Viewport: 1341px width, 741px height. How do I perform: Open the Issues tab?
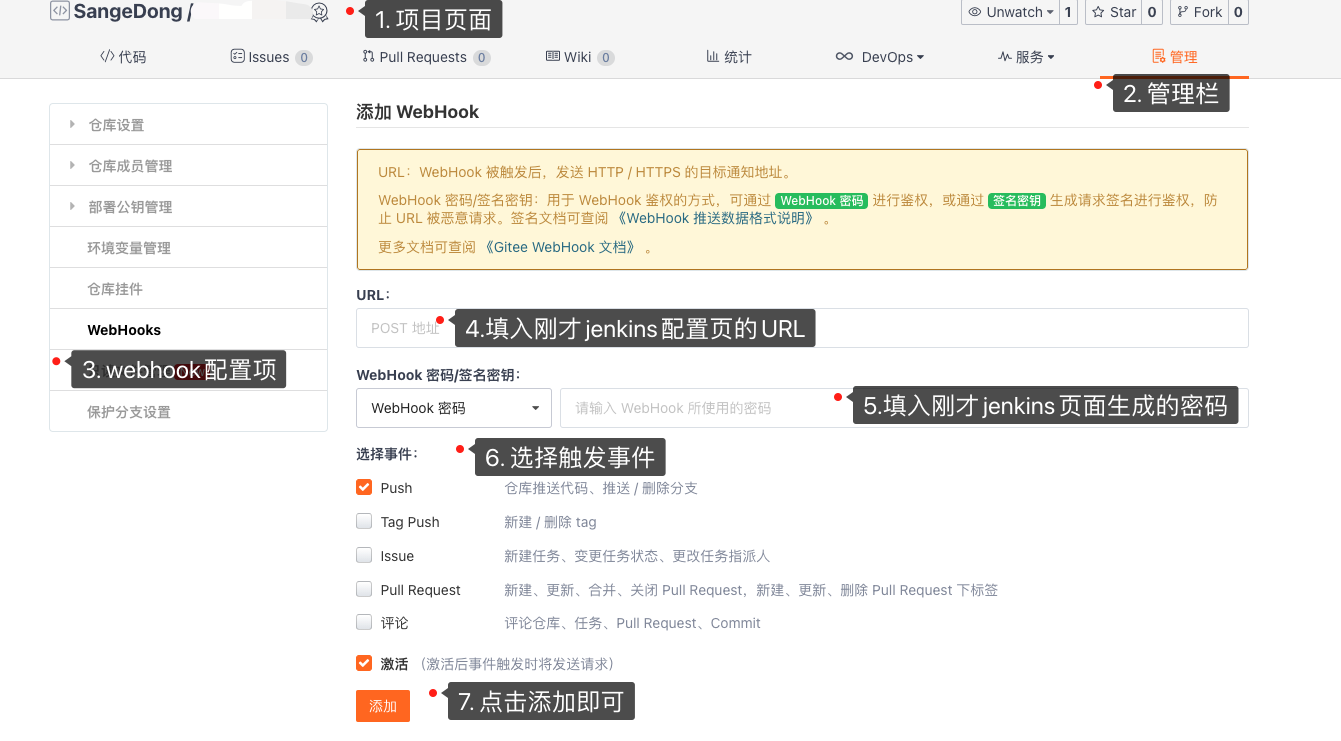pyautogui.click(x=270, y=57)
